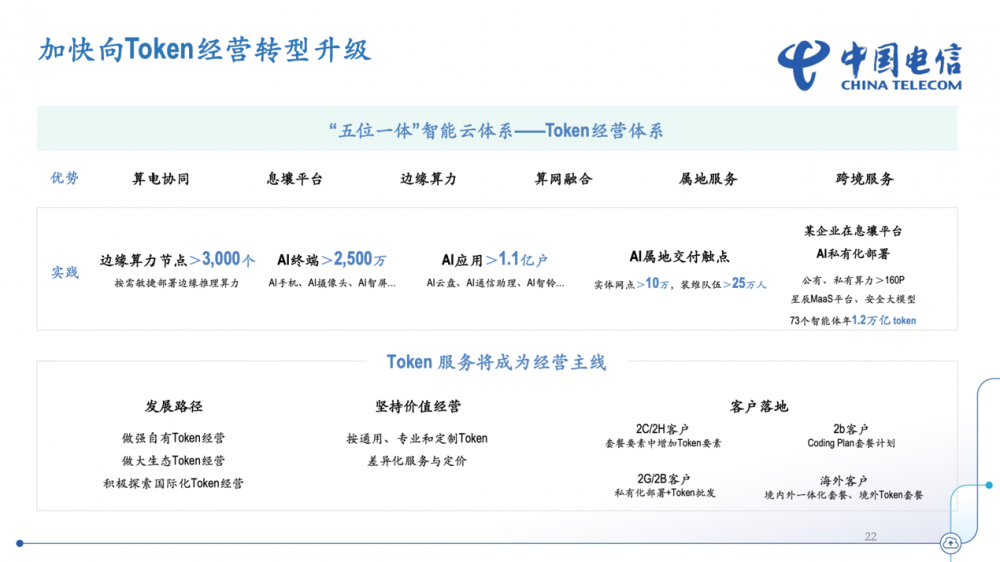The height and width of the screenshot is (562, 1000).
Task: Select the 跨境服务 heading
Action: (x=864, y=179)
